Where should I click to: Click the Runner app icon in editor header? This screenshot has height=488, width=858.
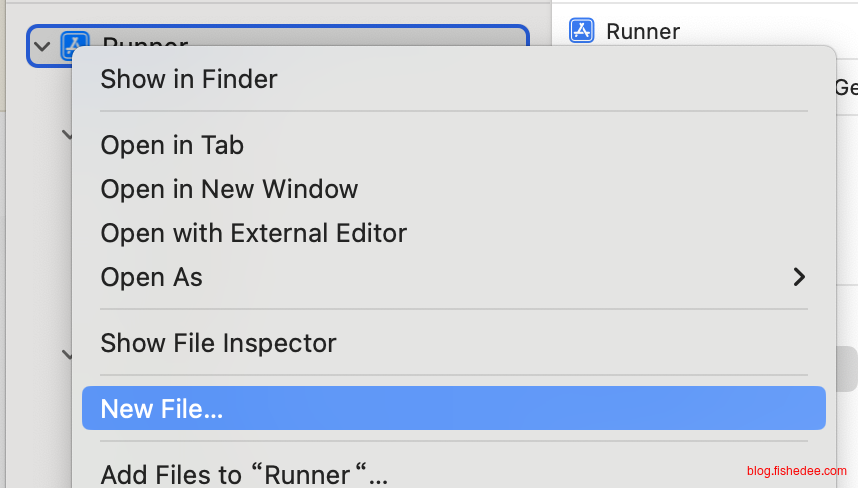(x=582, y=31)
